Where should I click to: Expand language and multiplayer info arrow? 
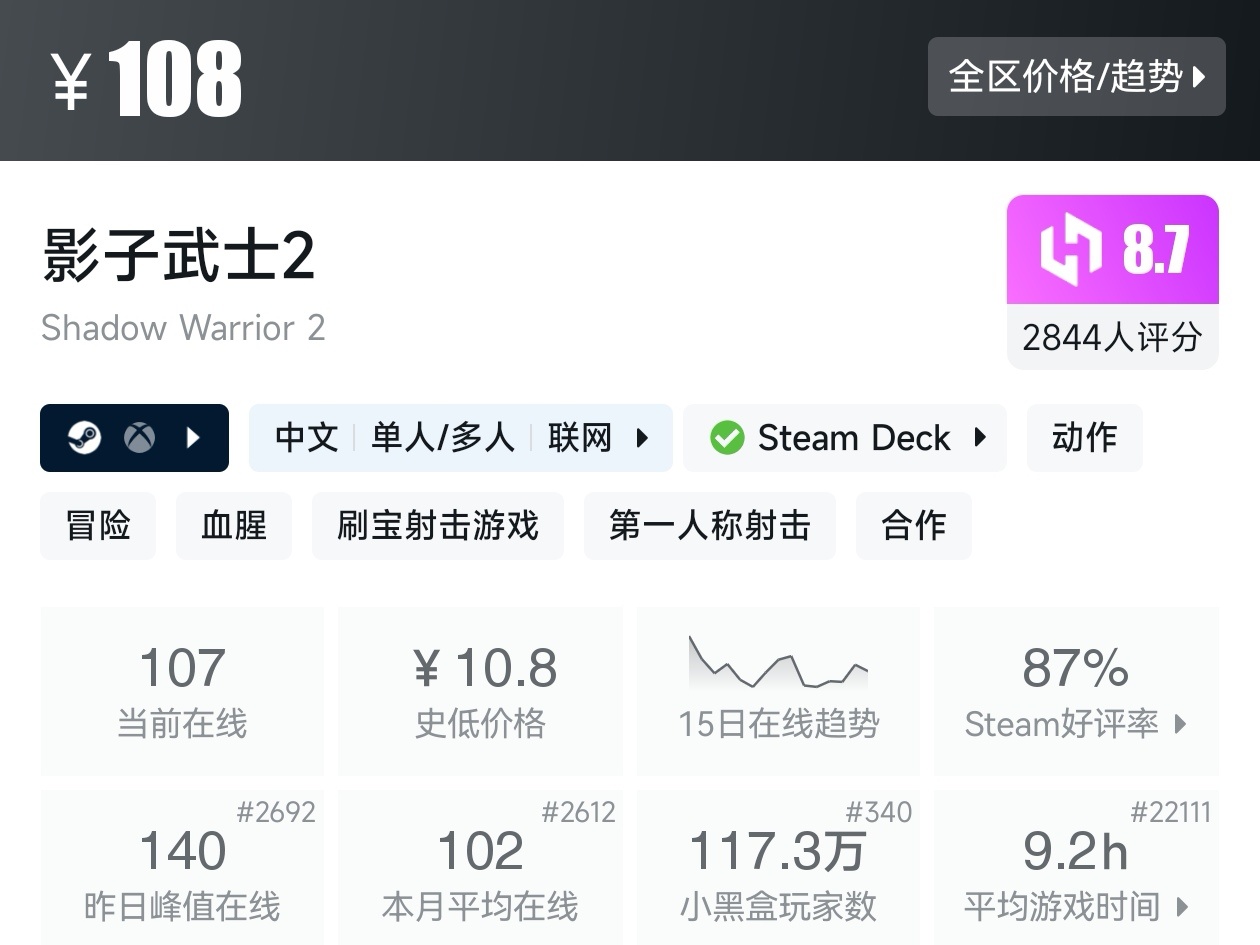coord(642,437)
